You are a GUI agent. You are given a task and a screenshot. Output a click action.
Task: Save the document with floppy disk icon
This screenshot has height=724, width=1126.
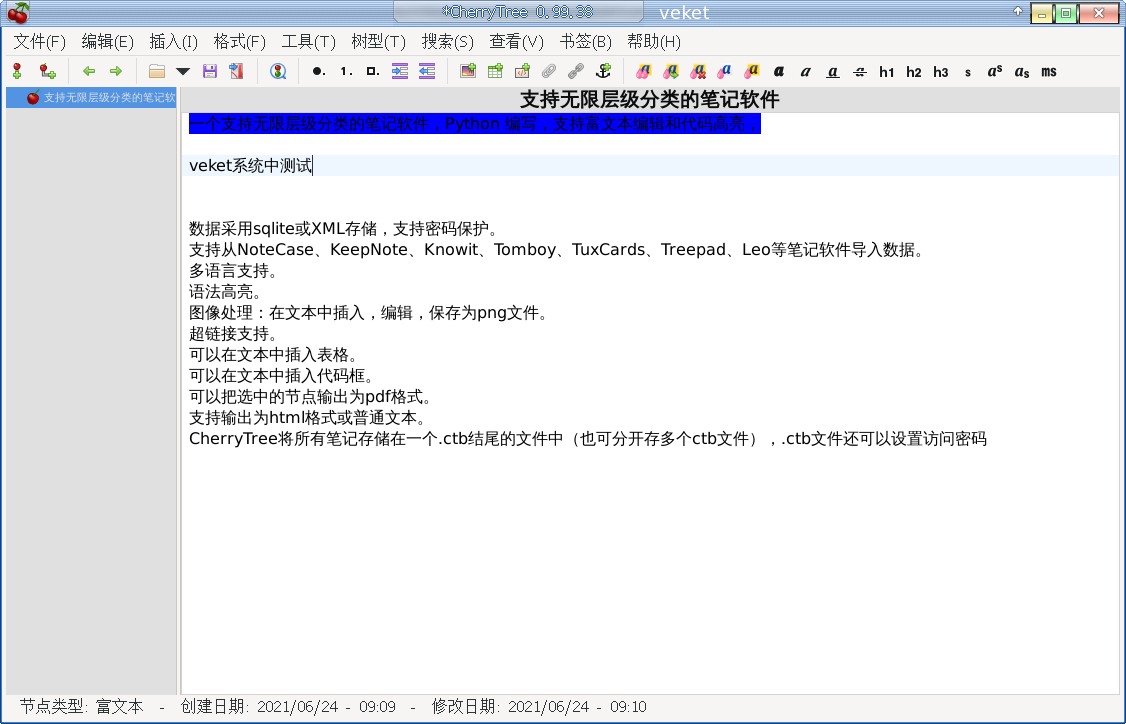click(x=210, y=71)
